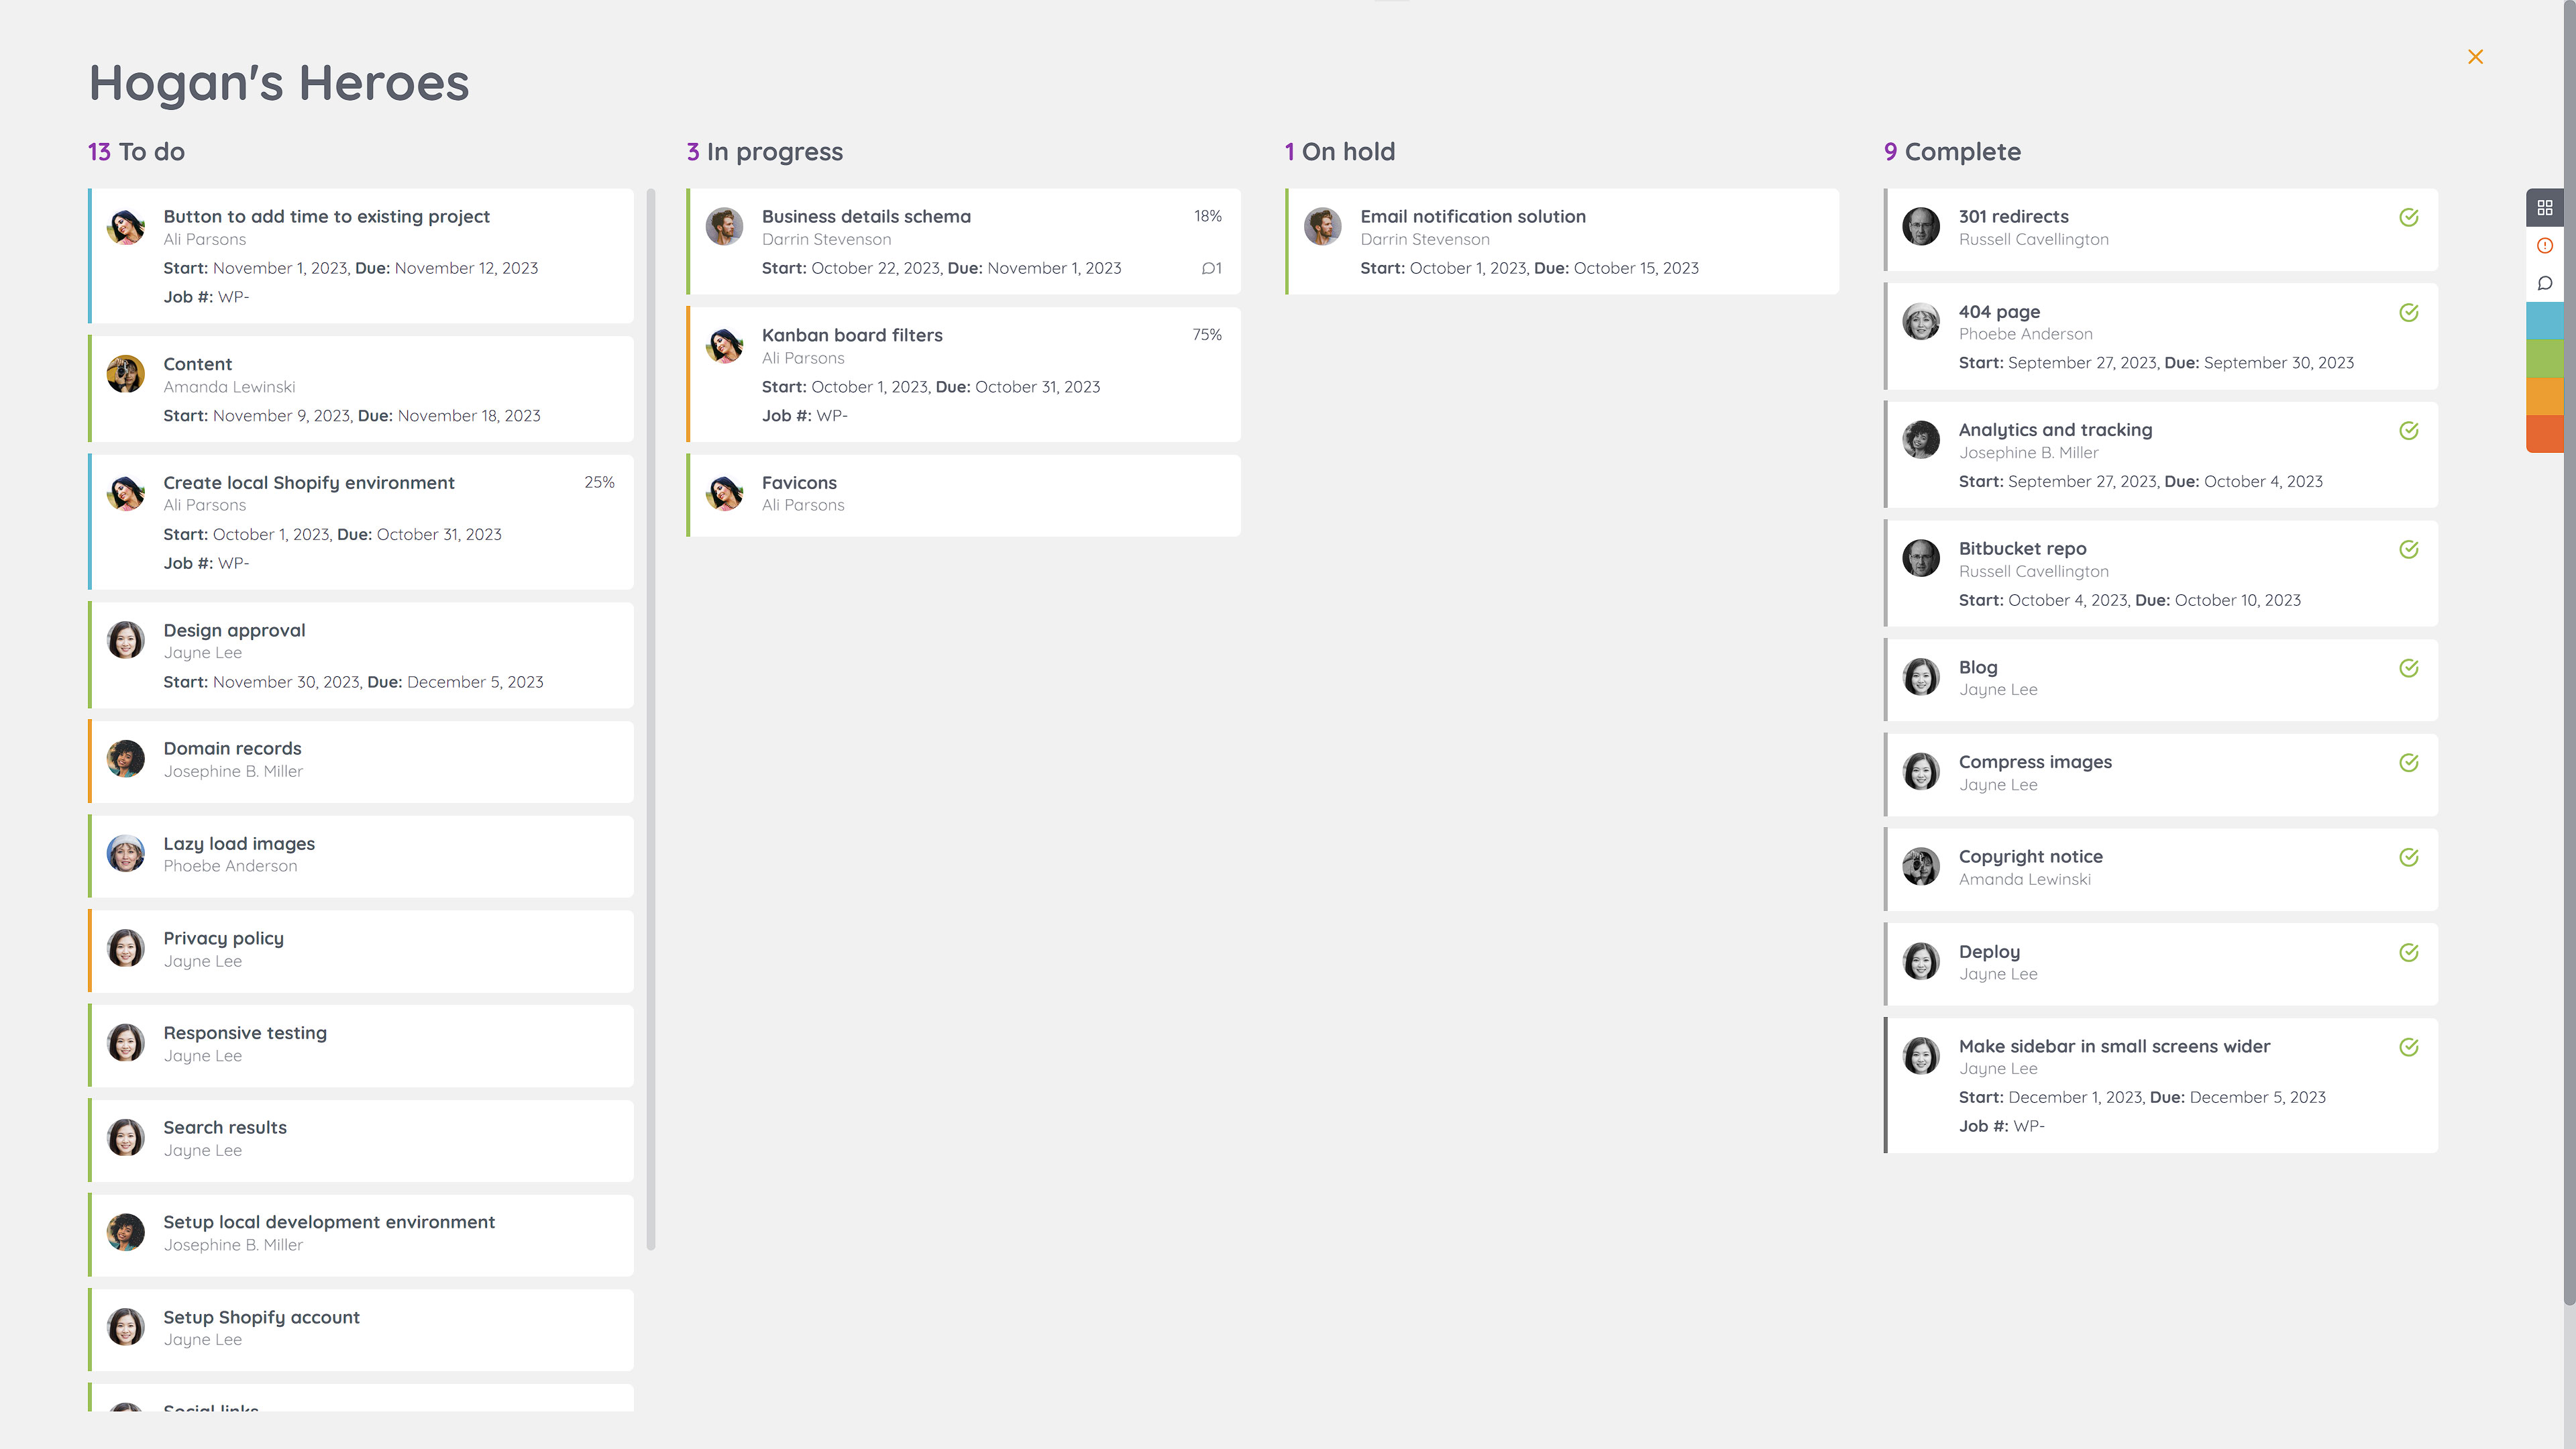Toggle the checkmark on Copyright notice task
This screenshot has height=1449, width=2576.
click(2409, 856)
